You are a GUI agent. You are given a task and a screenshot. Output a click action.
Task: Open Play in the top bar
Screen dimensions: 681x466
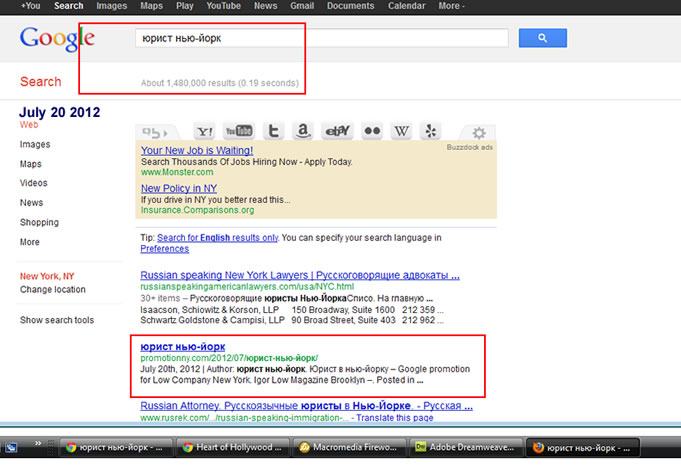185,6
